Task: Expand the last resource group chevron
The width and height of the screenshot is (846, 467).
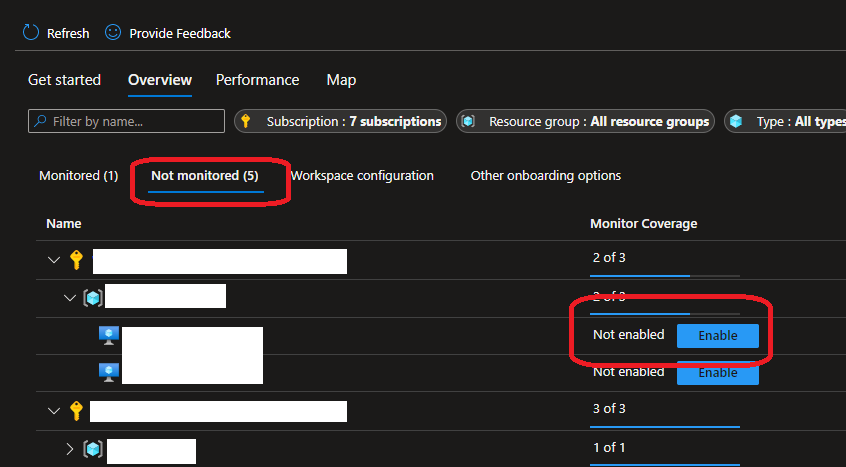Action: pos(70,448)
